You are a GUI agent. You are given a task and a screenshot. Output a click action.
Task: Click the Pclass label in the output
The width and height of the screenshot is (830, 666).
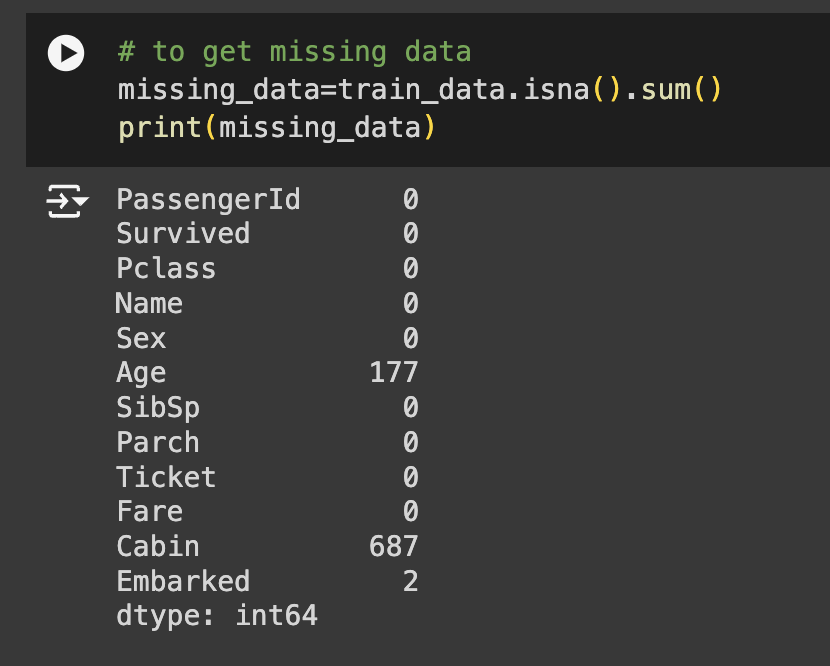[x=166, y=269]
